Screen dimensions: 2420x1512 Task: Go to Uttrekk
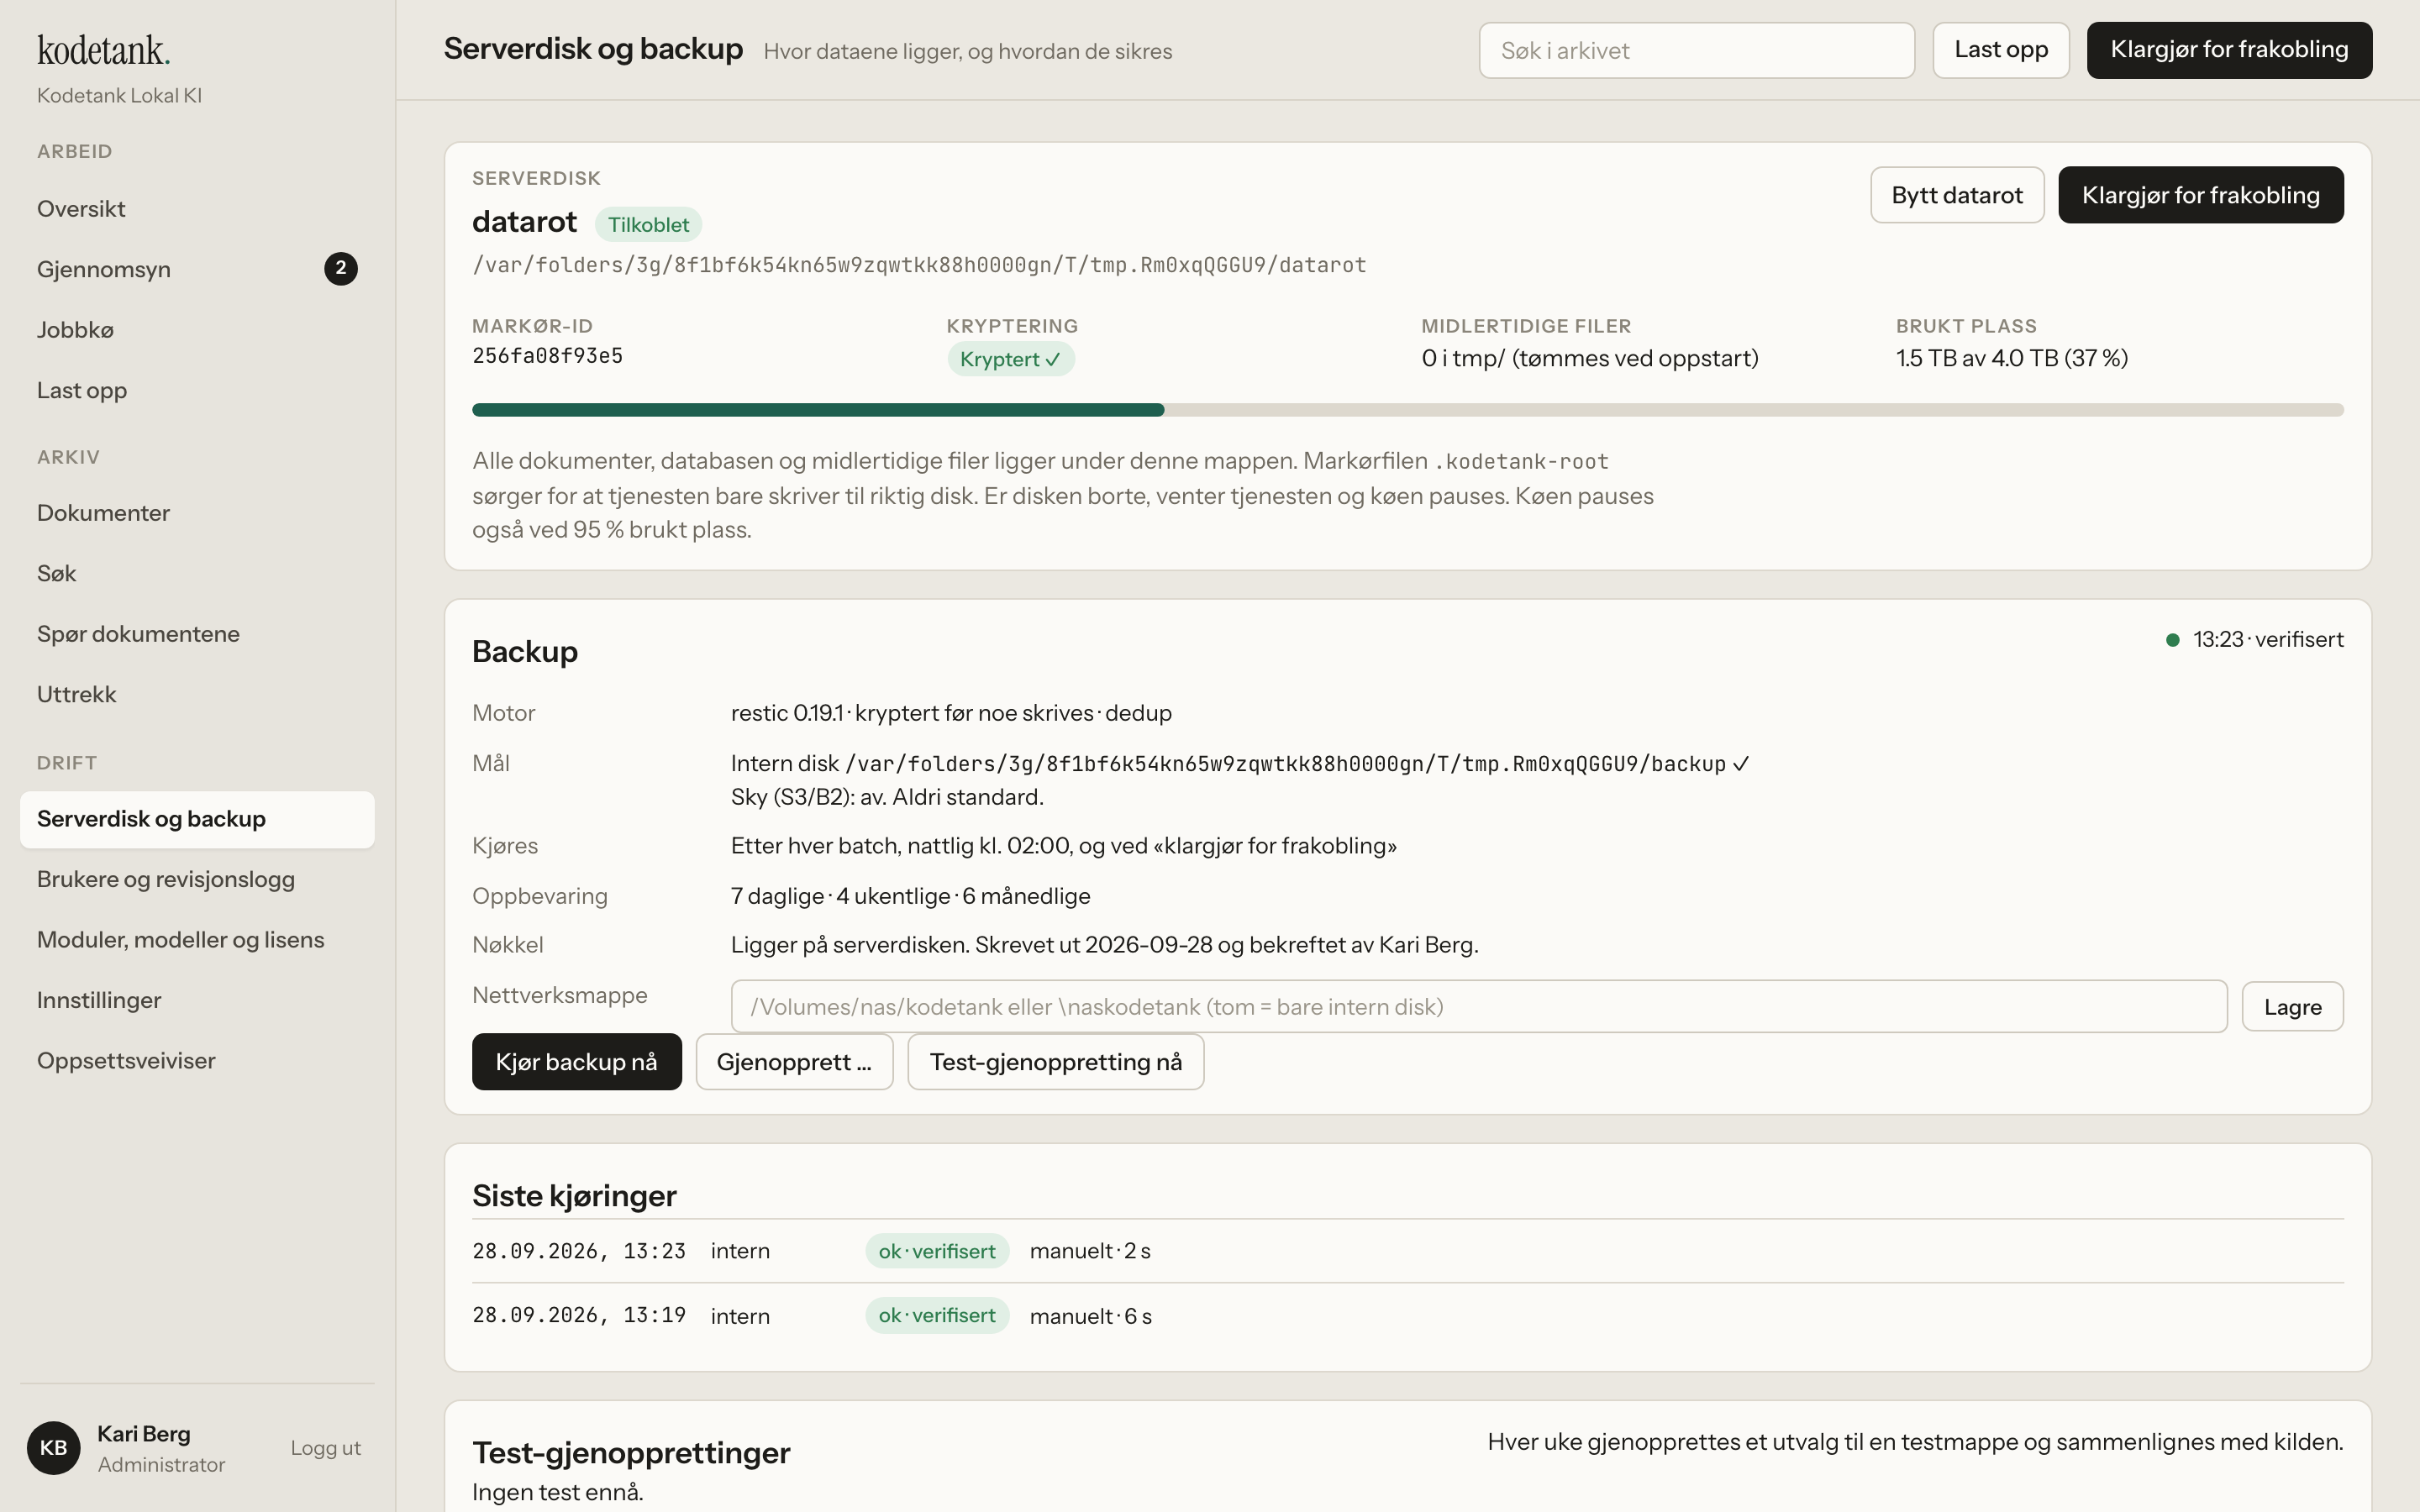pyautogui.click(x=197, y=694)
